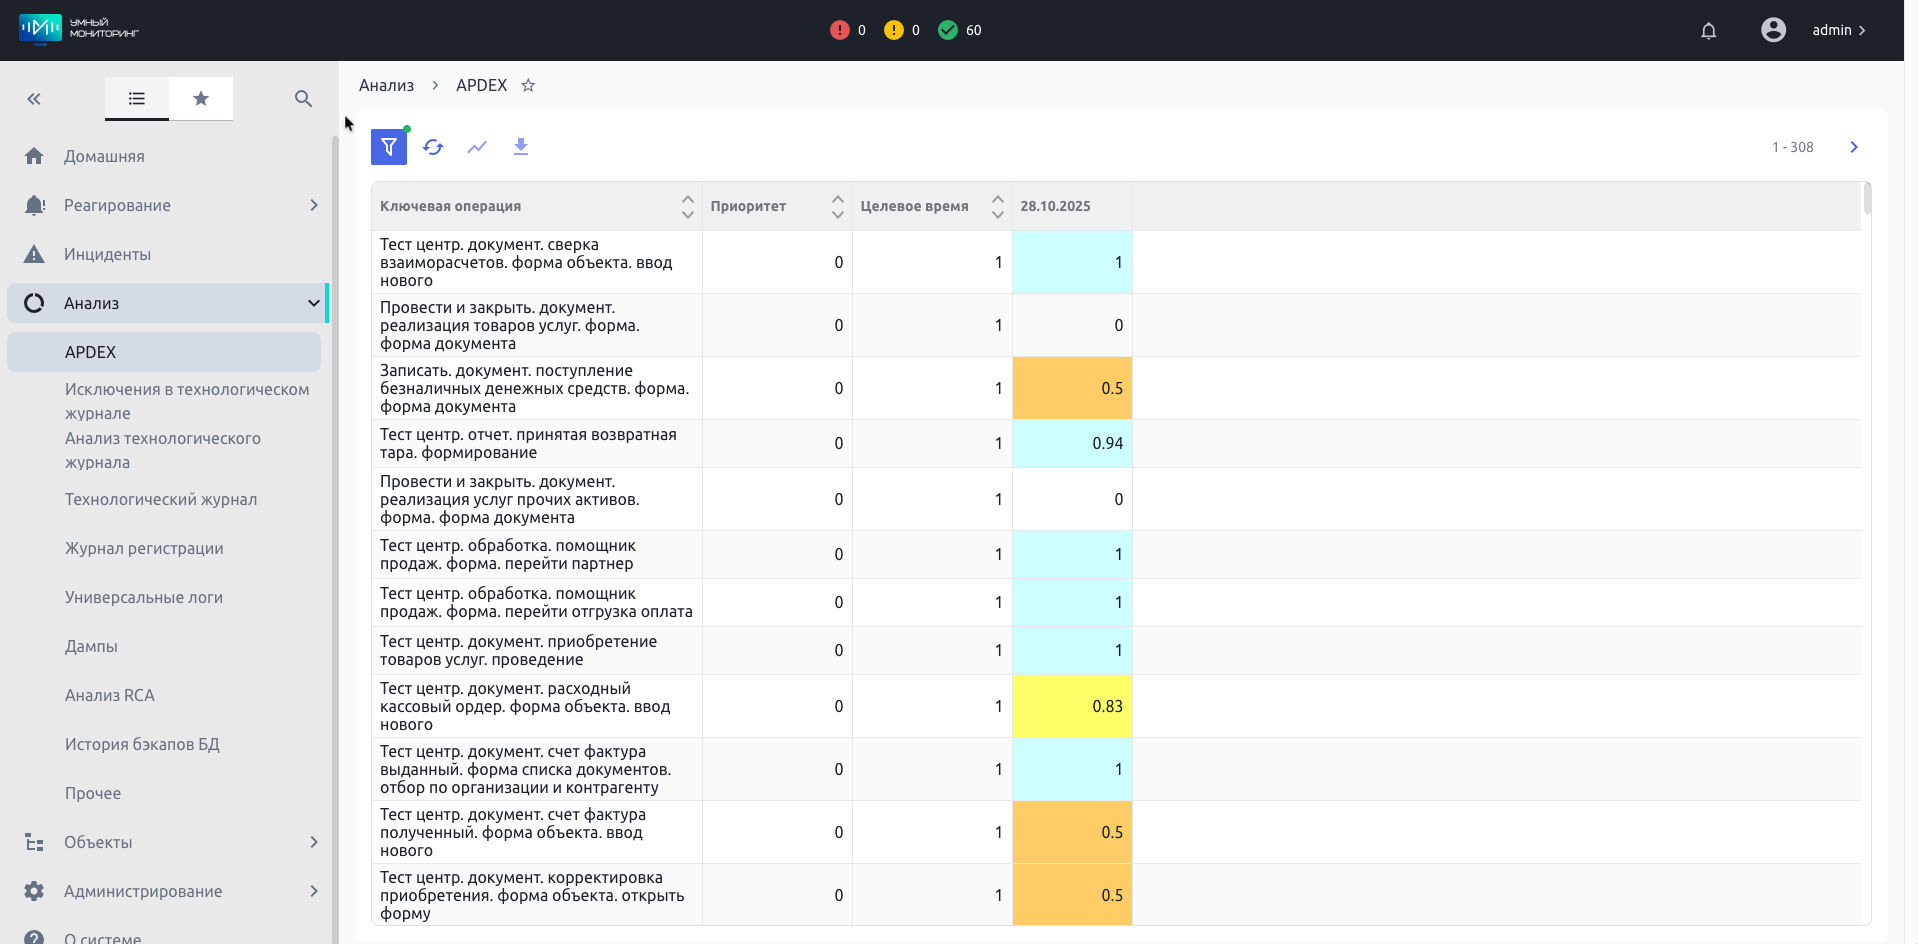Open Журнал регистрации menu item
Viewport: 1918px width, 944px height.
pyautogui.click(x=144, y=548)
